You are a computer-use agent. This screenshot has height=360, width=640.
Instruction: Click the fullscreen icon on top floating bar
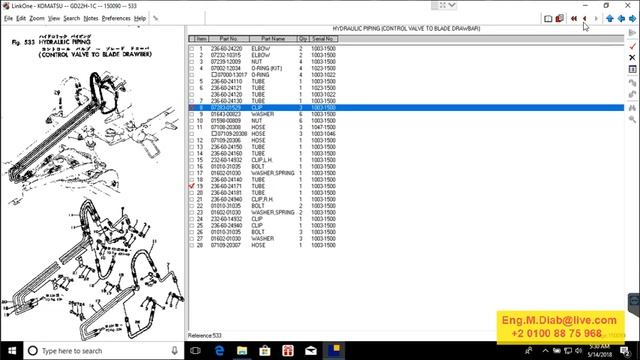pos(442,5)
